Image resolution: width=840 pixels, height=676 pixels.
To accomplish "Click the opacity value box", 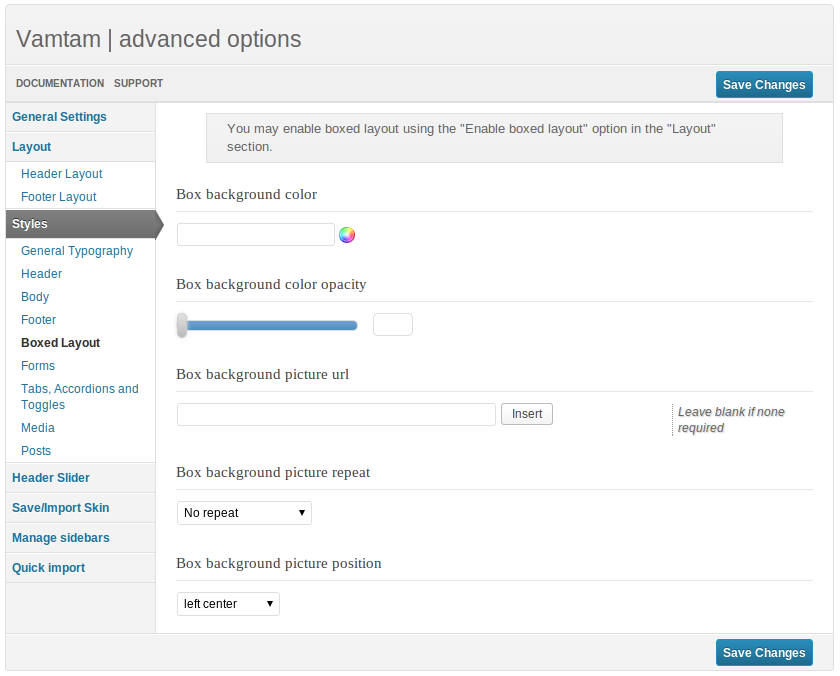I will pyautogui.click(x=393, y=325).
